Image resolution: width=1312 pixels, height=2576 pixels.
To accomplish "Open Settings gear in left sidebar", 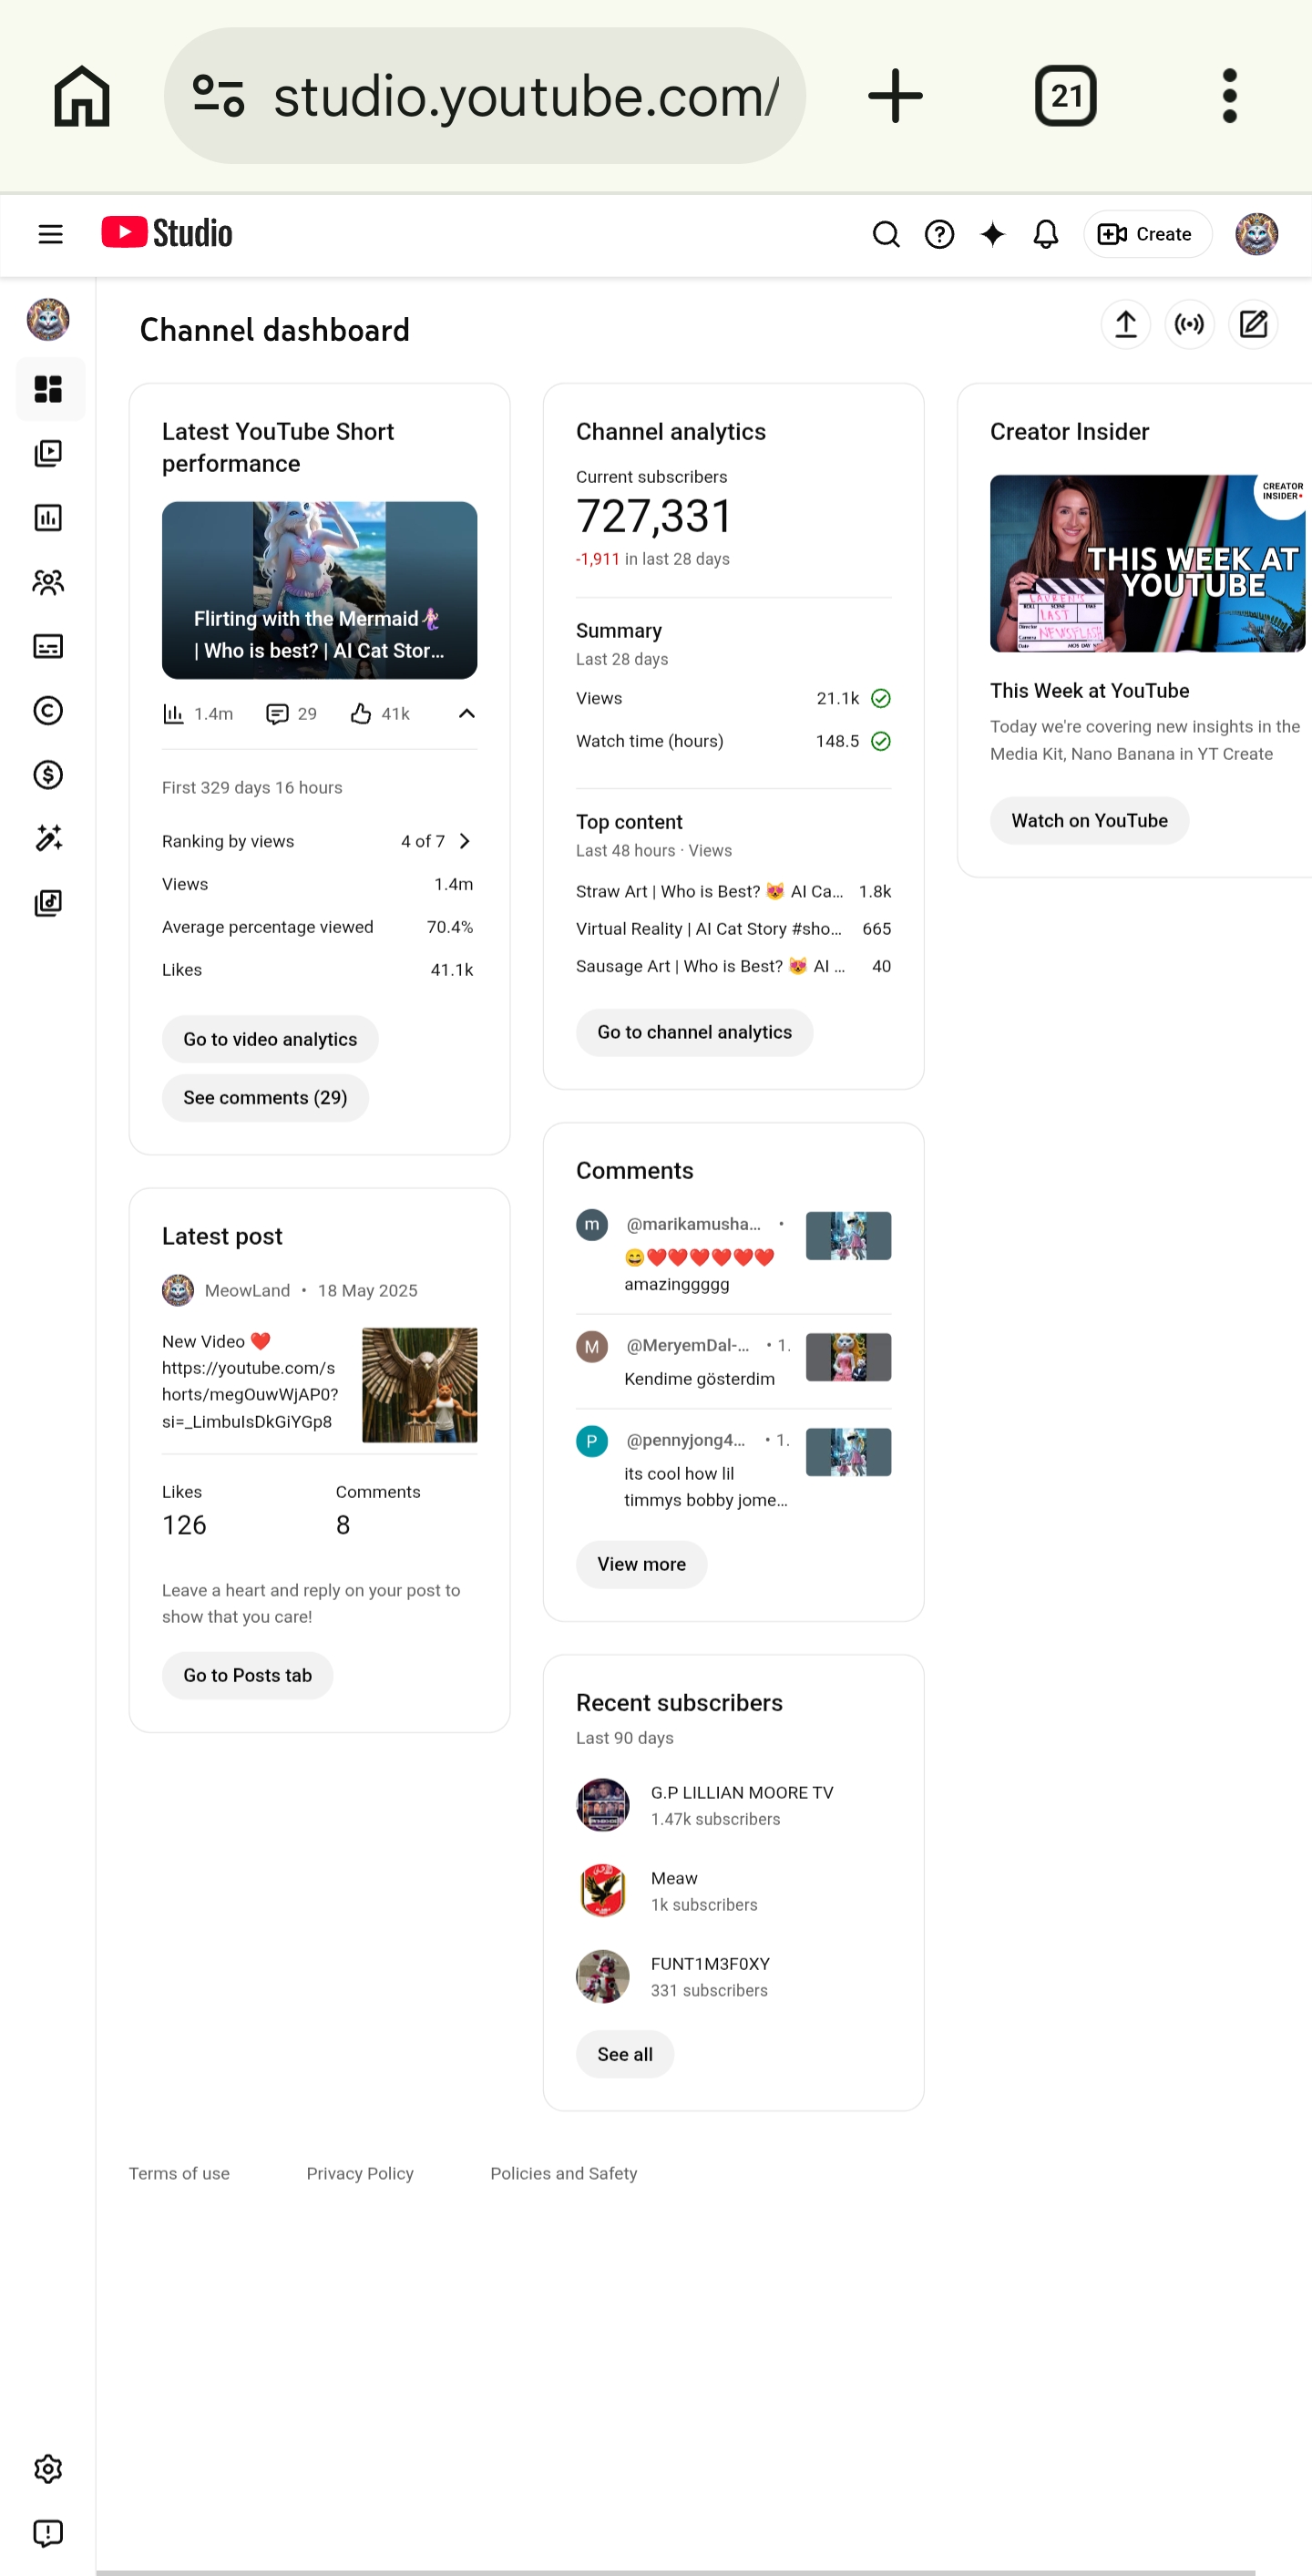I will coord(48,2469).
